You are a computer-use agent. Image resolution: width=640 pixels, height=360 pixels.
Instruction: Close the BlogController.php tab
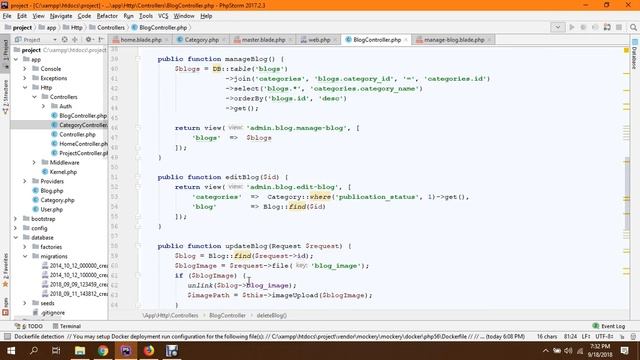pos(406,40)
